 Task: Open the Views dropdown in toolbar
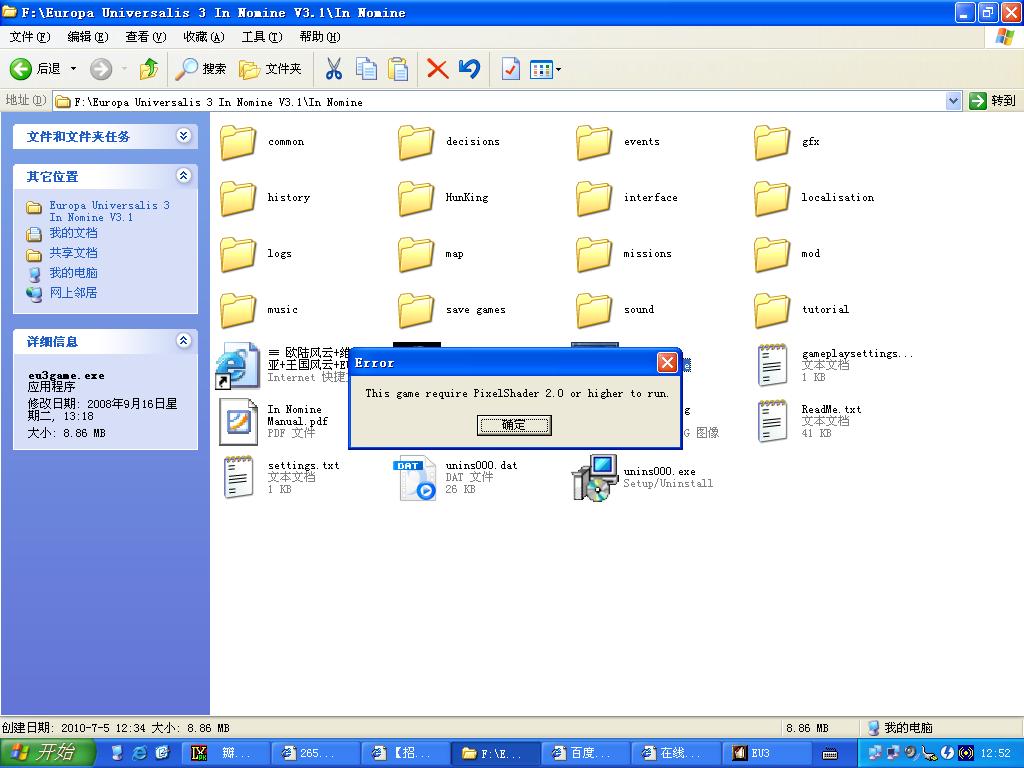click(545, 69)
